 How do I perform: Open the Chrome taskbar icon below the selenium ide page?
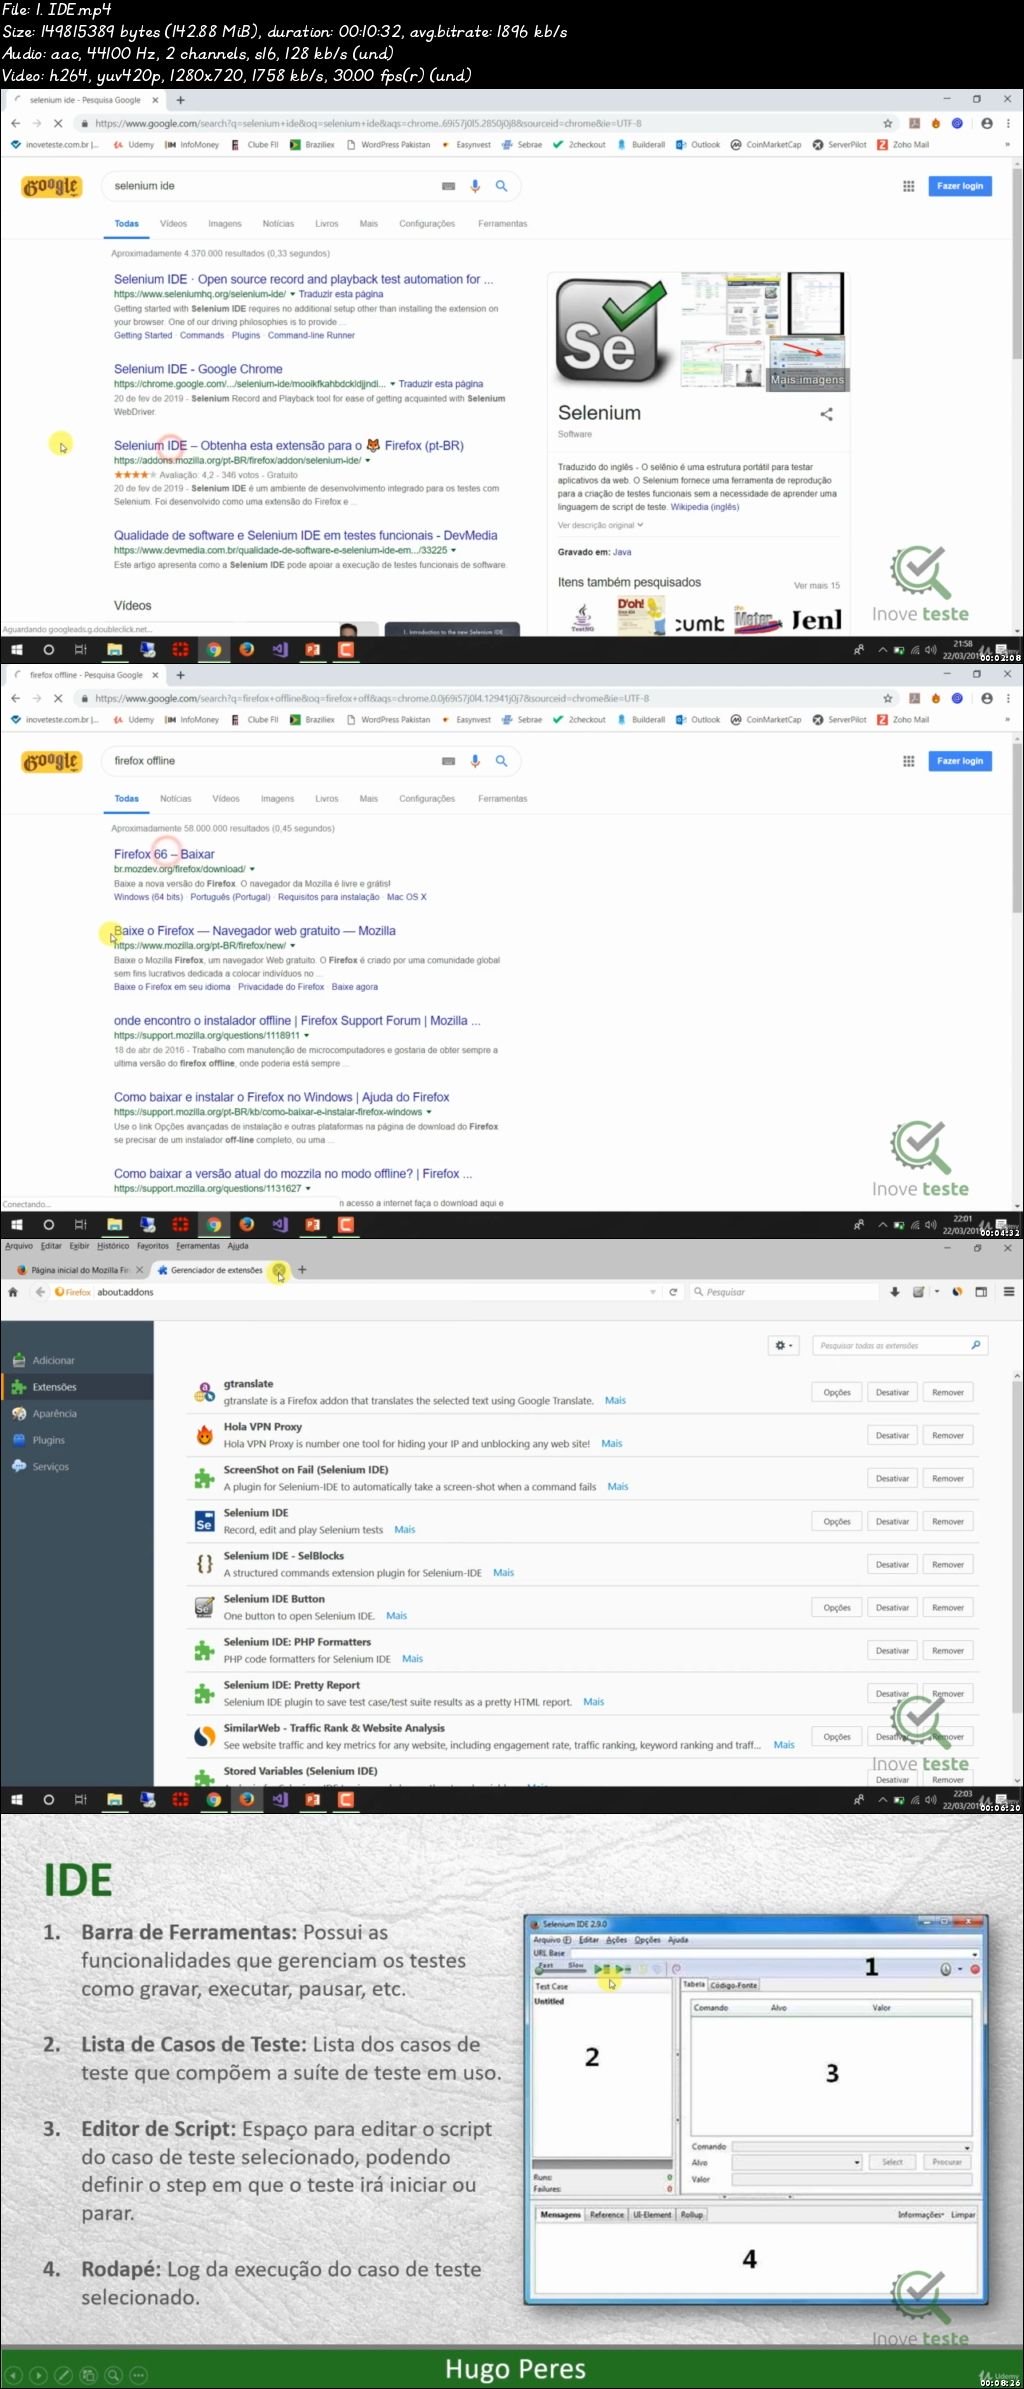point(213,649)
